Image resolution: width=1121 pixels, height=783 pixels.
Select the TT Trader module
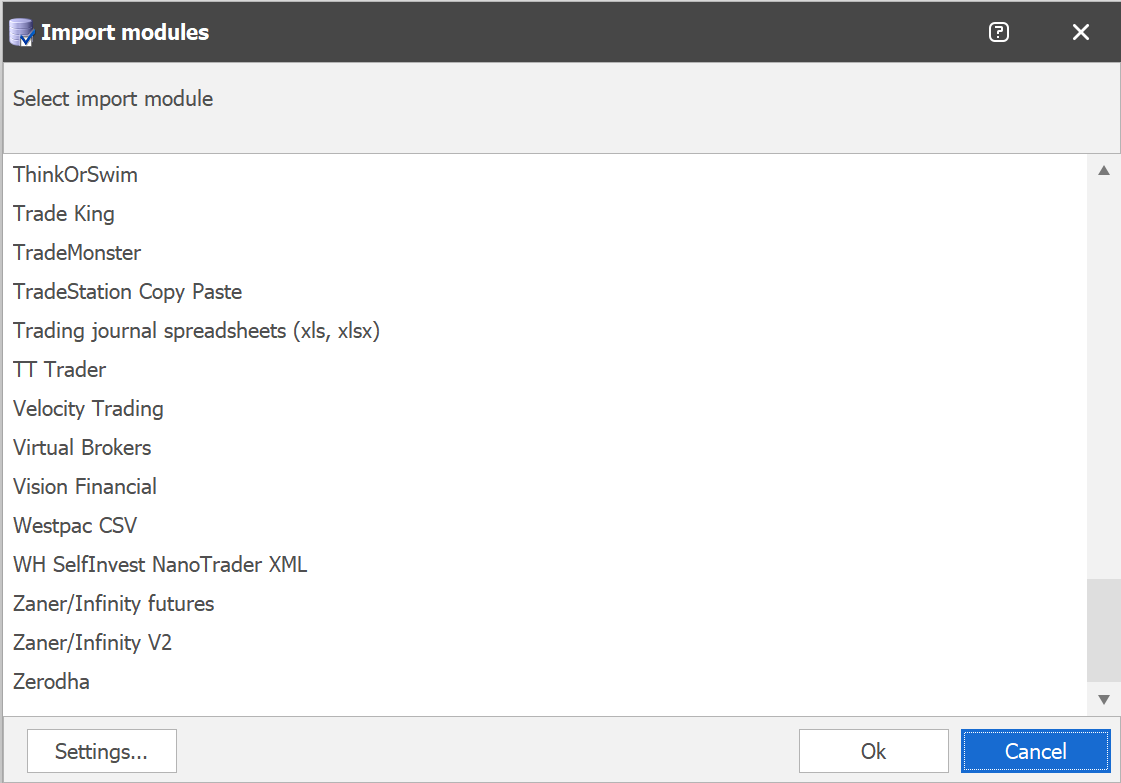[545, 370]
